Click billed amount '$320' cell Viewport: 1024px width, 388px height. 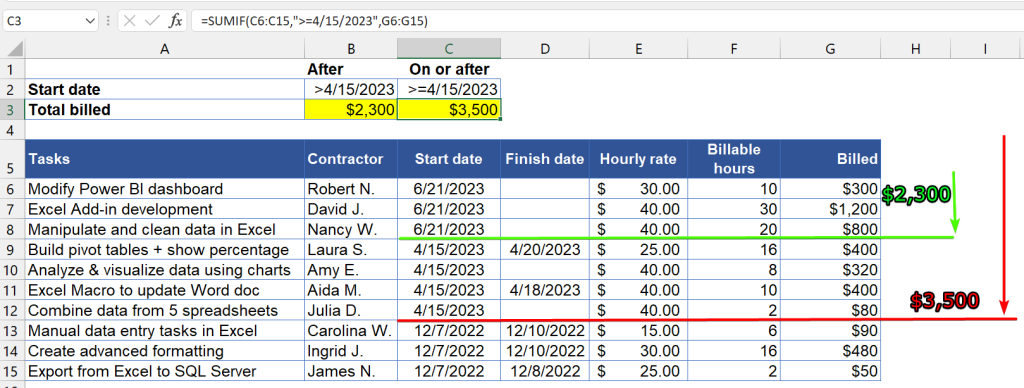(x=830, y=270)
